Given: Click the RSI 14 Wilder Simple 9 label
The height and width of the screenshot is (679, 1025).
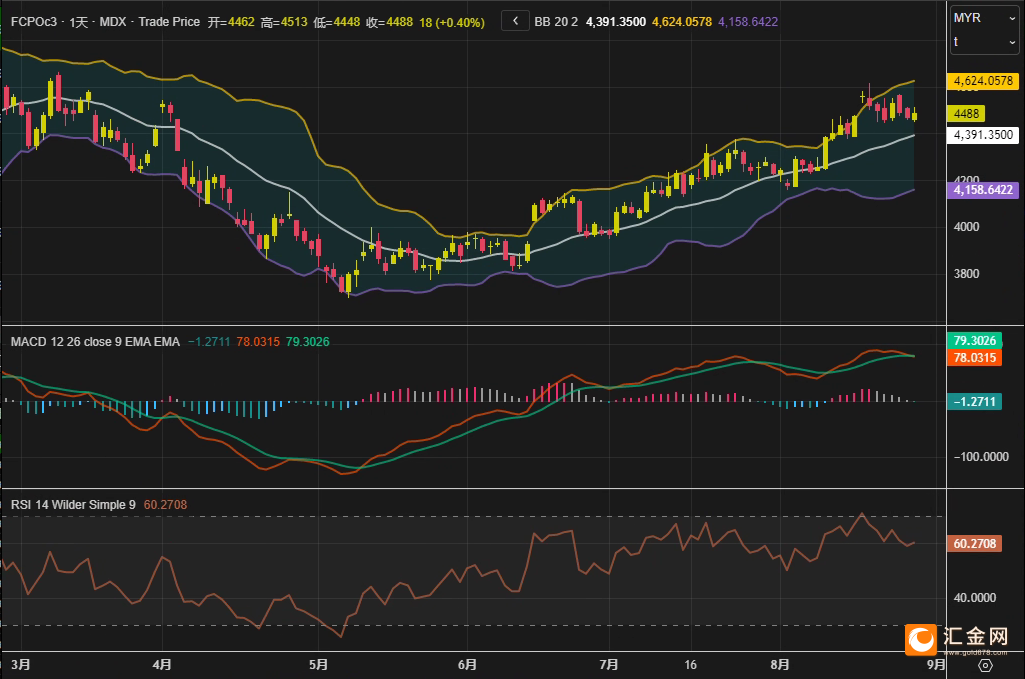Looking at the screenshot, I should tap(73, 505).
